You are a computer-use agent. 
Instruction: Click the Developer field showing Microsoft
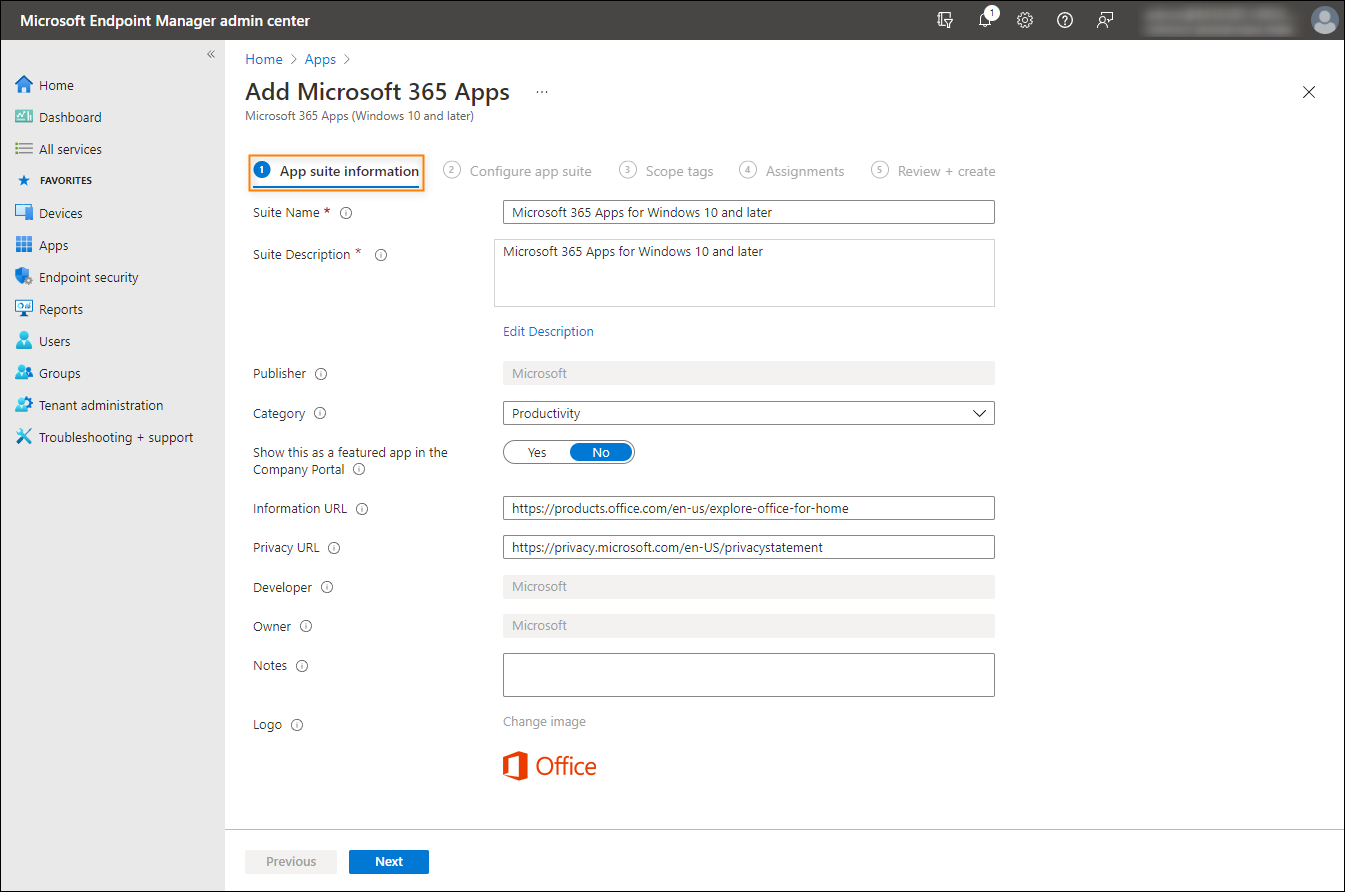(748, 586)
